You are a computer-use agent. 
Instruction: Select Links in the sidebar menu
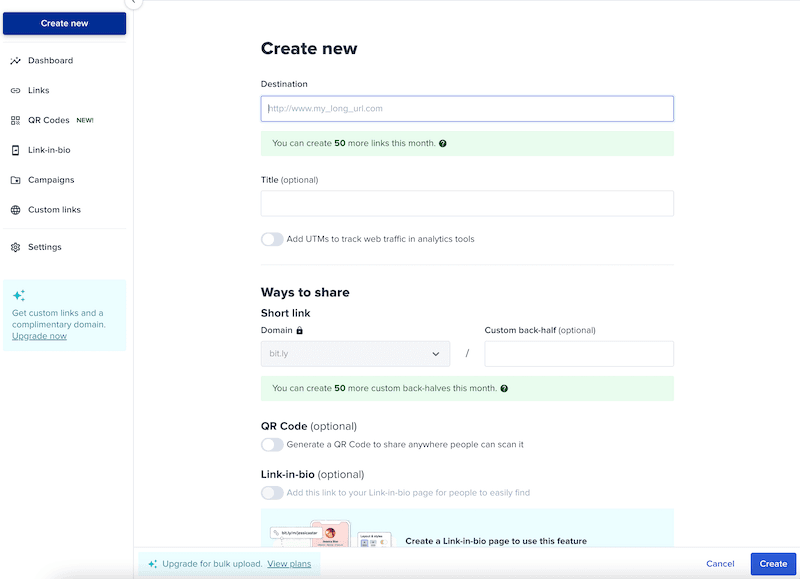[x=38, y=90]
